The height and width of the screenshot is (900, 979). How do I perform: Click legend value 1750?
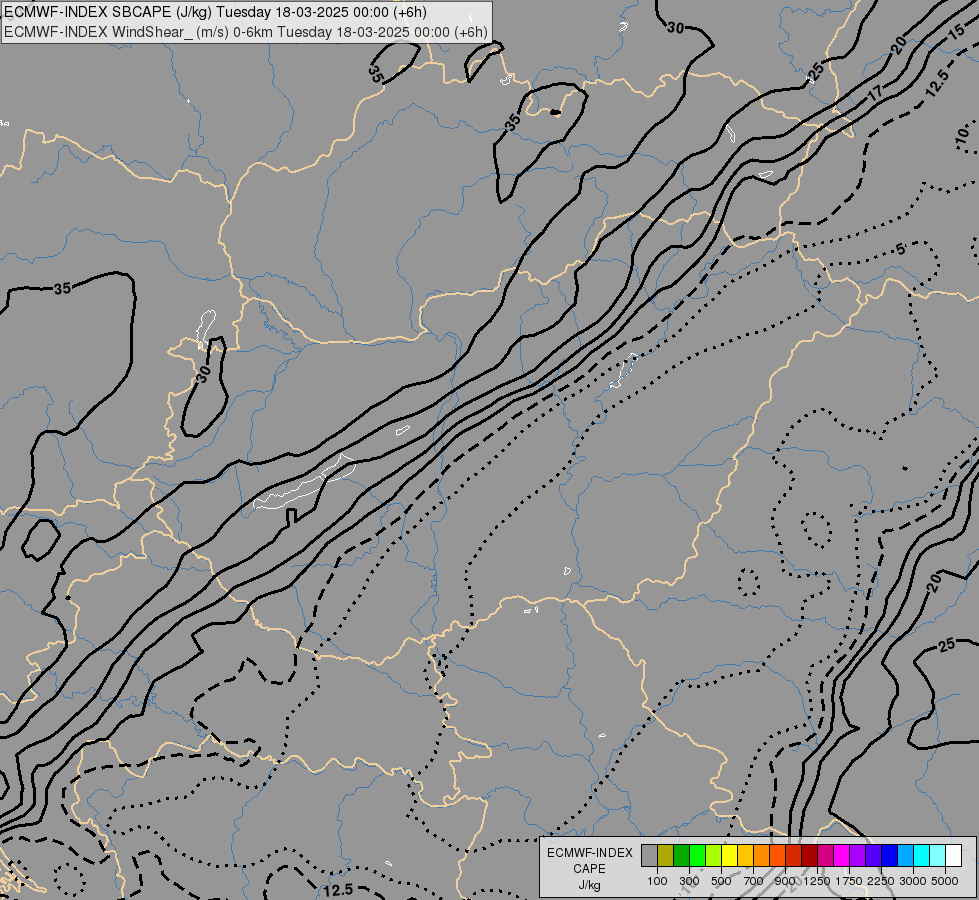click(x=849, y=881)
